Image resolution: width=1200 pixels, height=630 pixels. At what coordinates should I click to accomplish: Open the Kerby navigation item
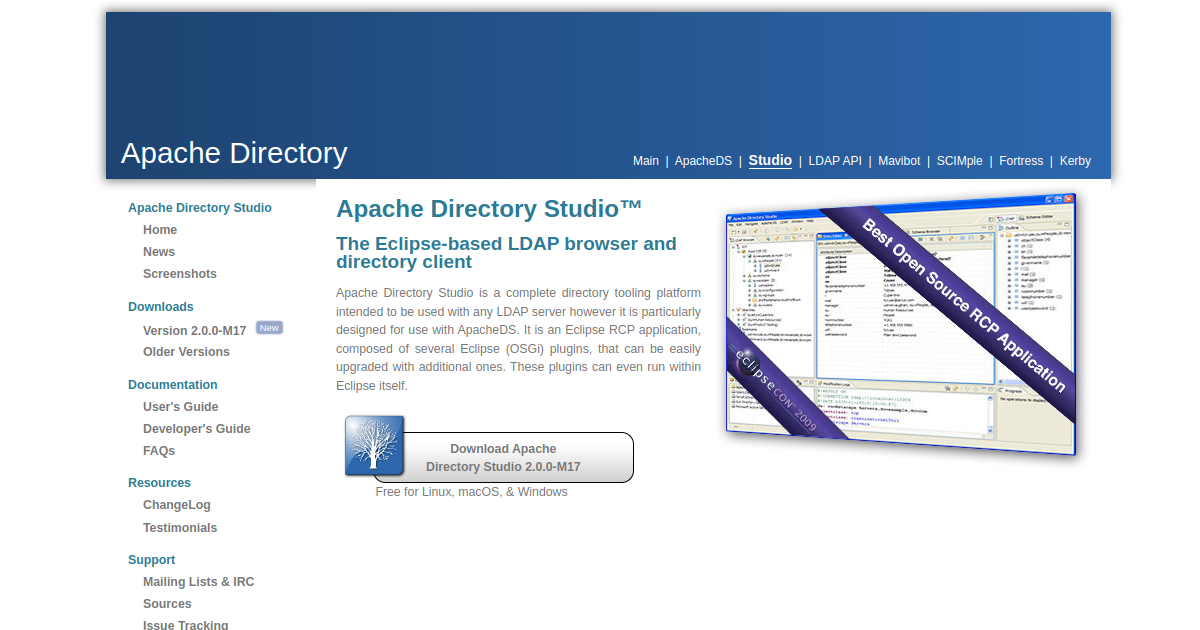click(x=1075, y=161)
